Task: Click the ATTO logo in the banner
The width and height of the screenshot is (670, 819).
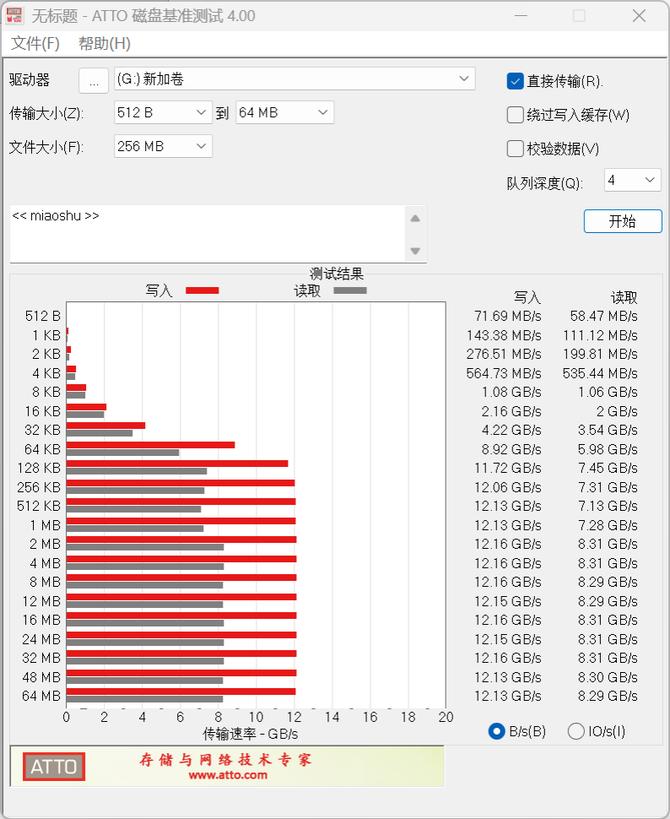Action: [x=54, y=766]
